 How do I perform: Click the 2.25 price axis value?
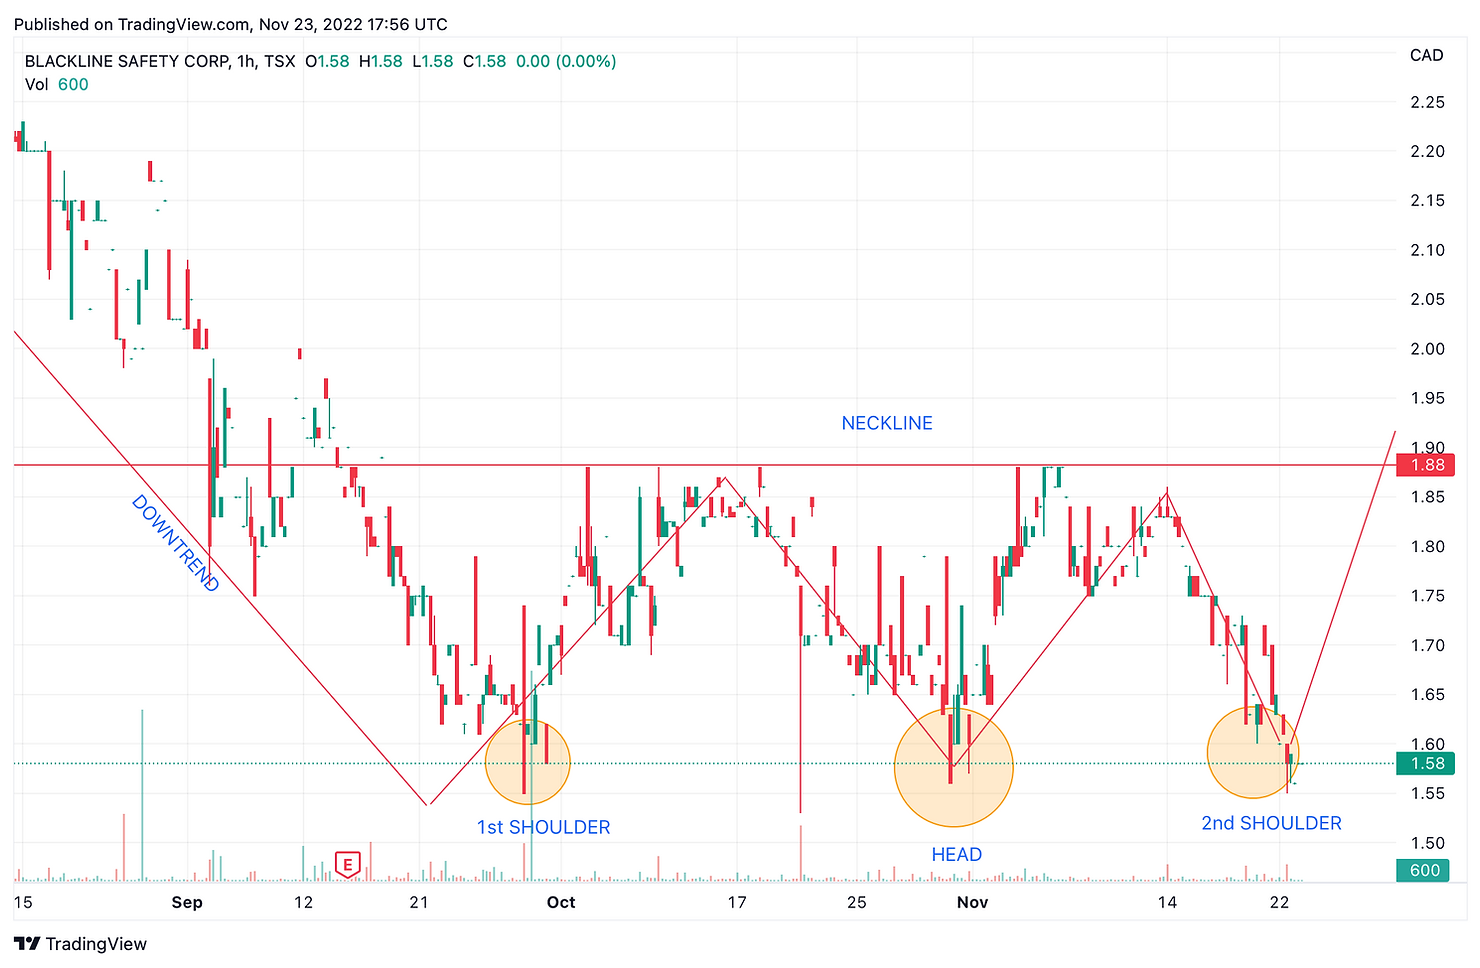click(x=1427, y=102)
